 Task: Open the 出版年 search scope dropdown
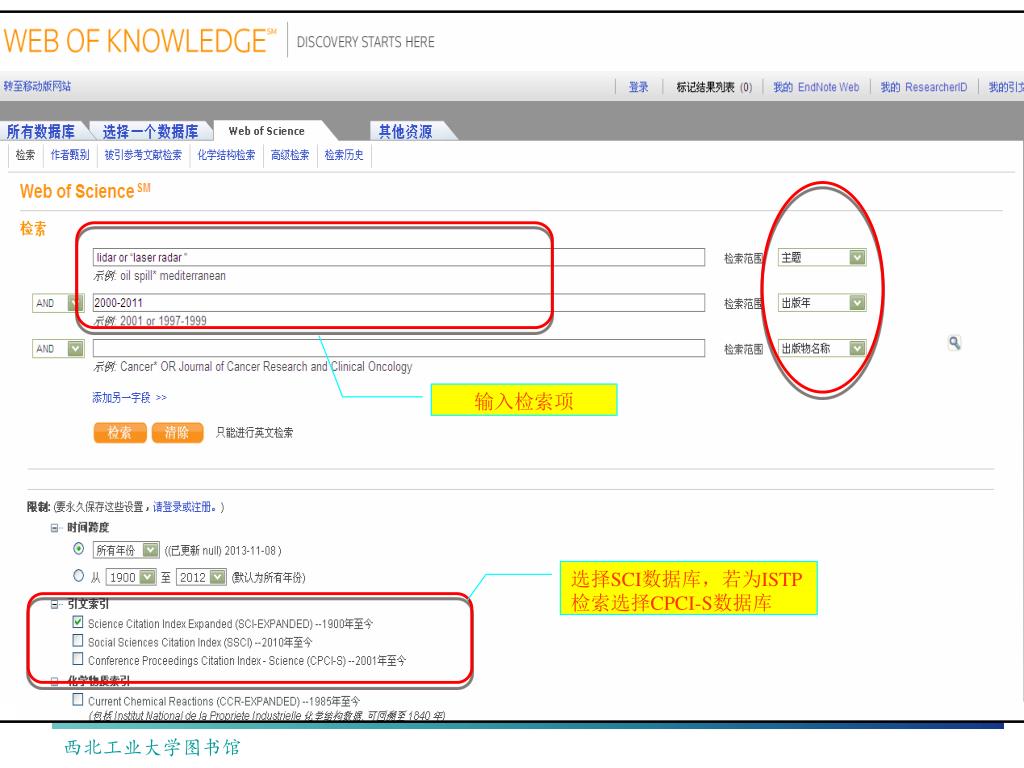pyautogui.click(x=822, y=302)
